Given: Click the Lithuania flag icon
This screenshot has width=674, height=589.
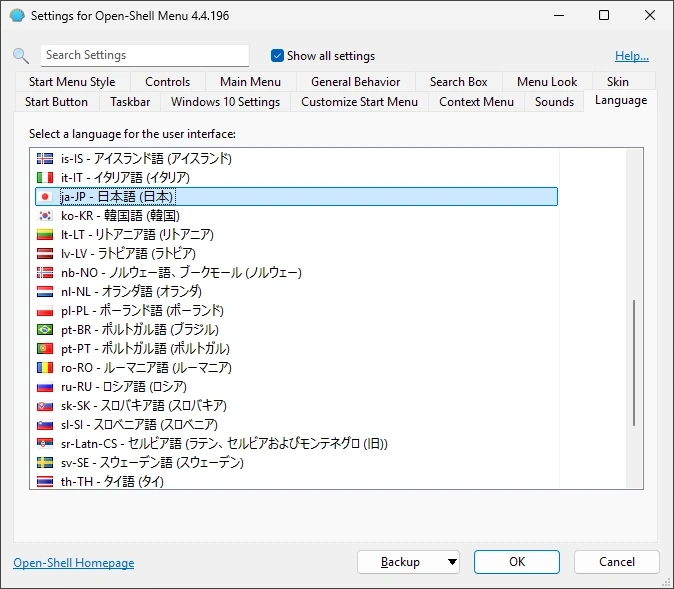Looking at the screenshot, I should pyautogui.click(x=45, y=234).
